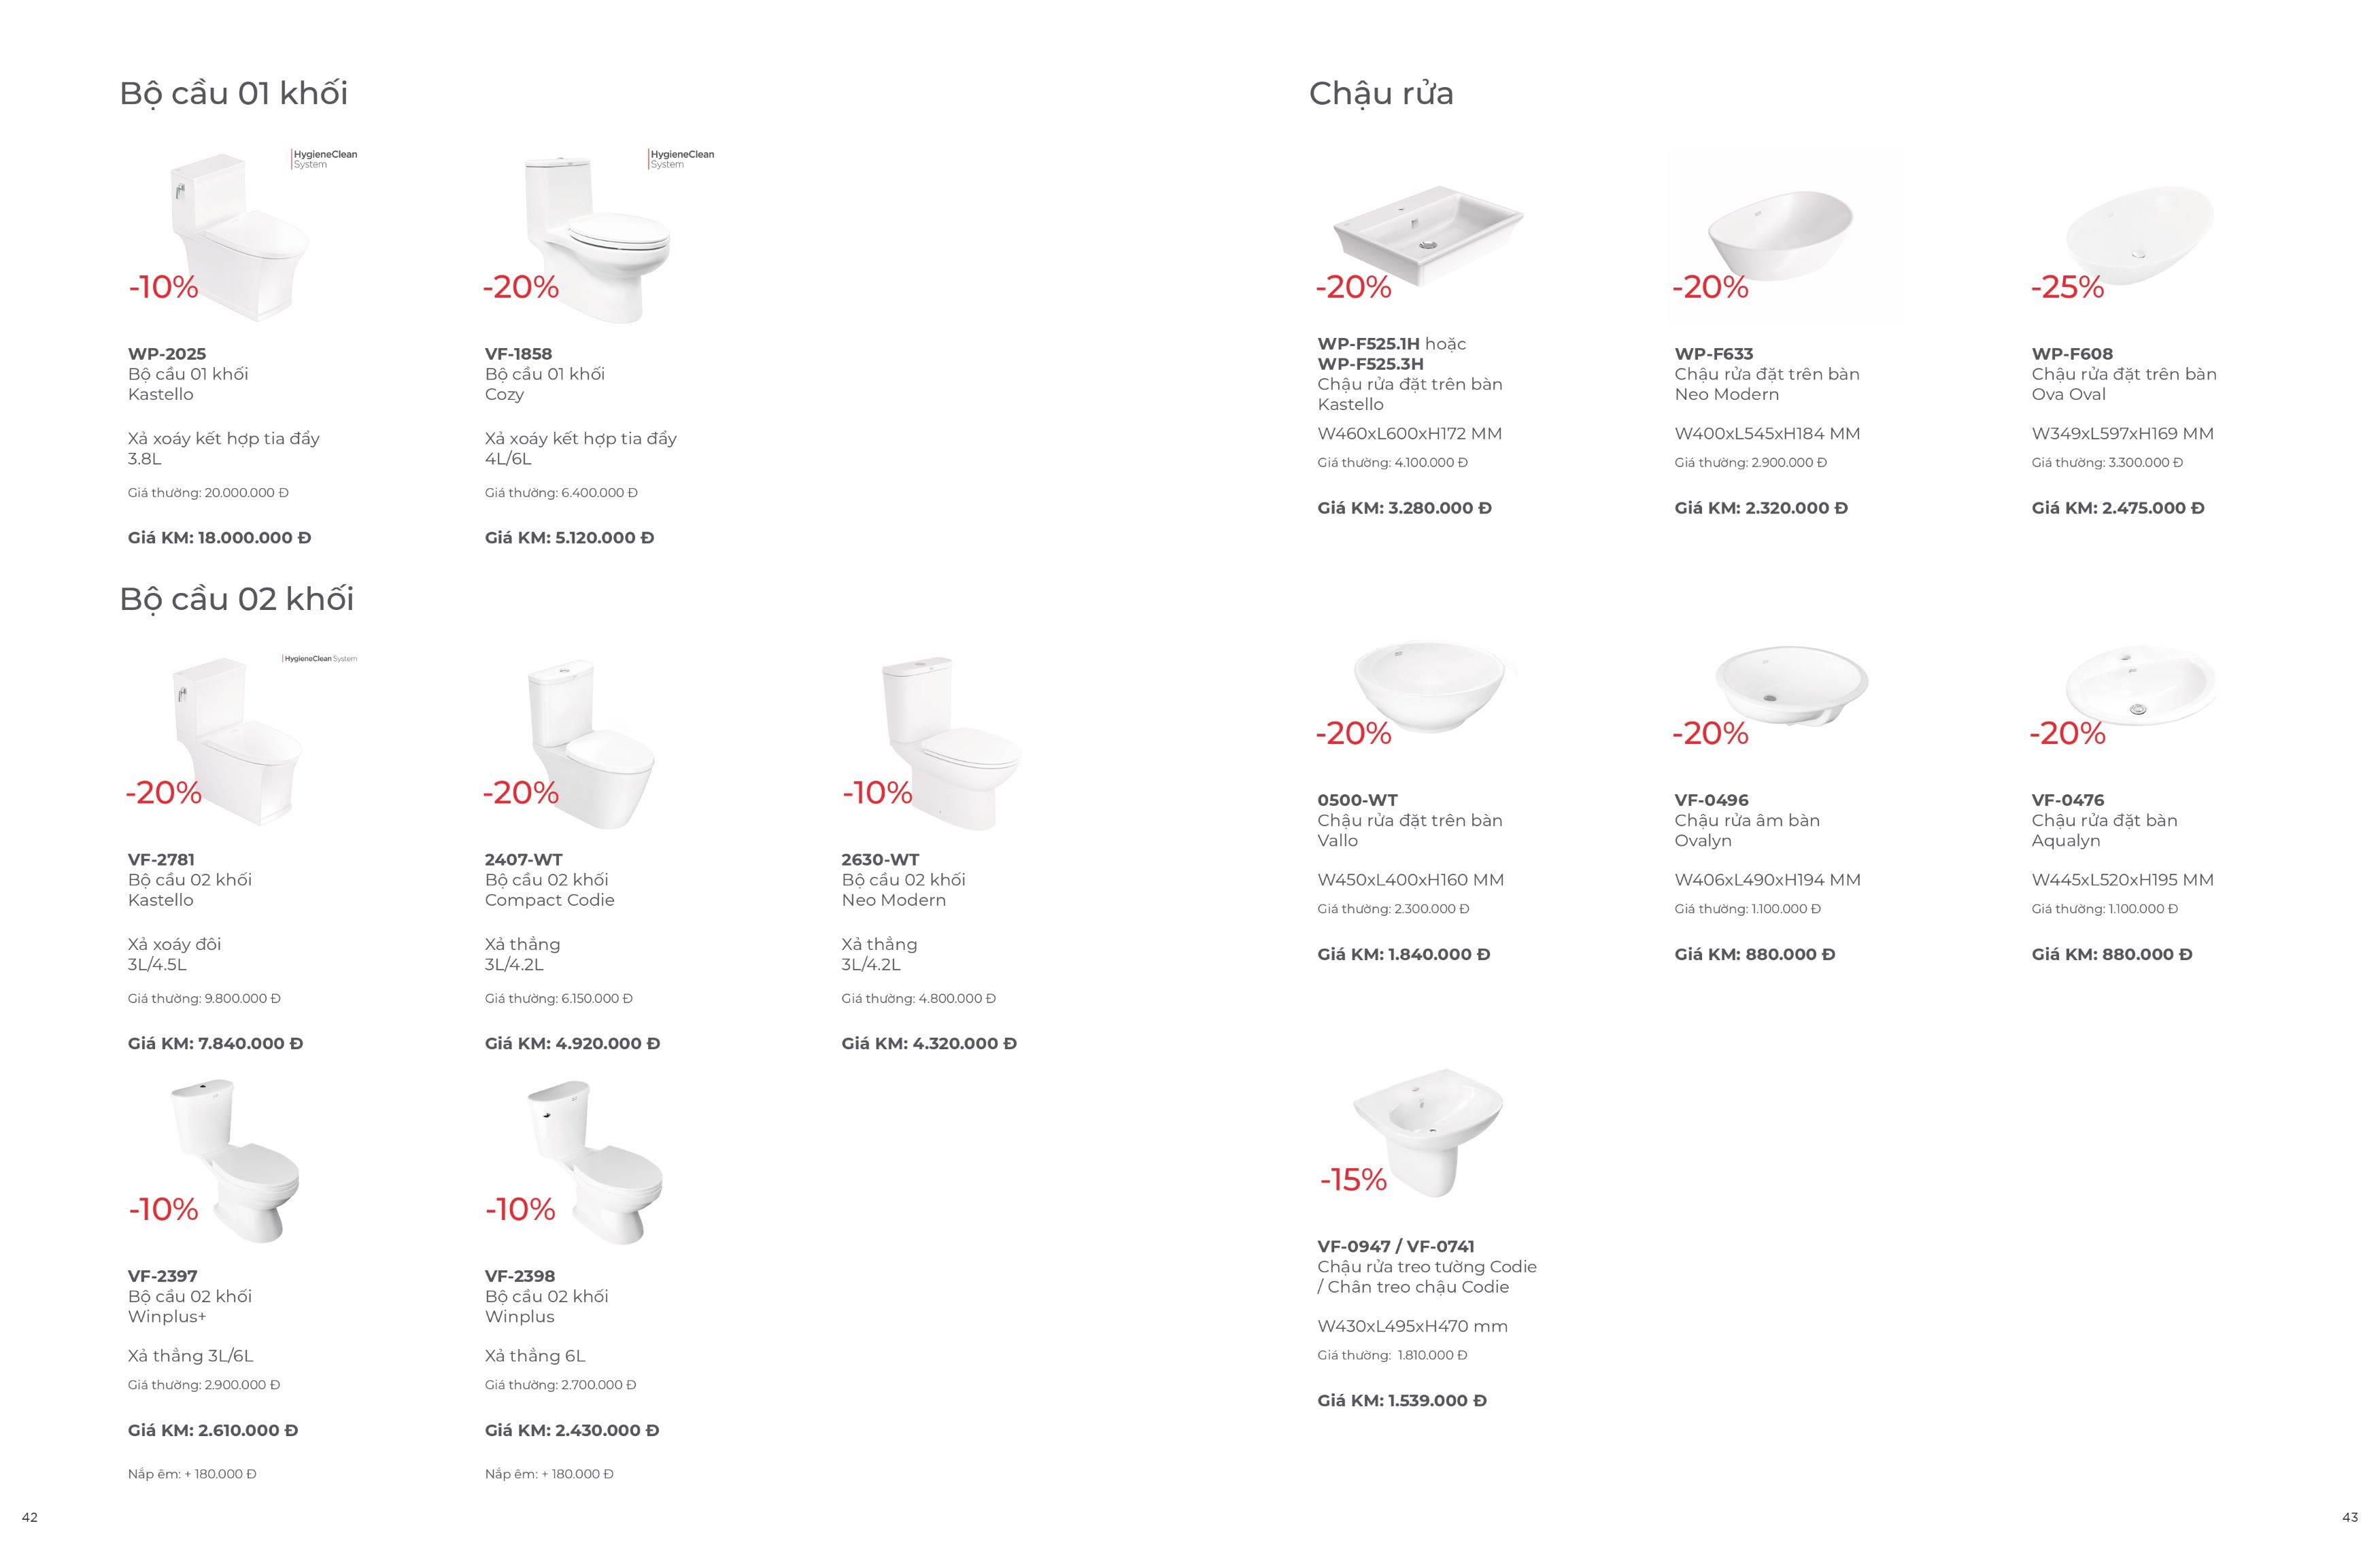The height and width of the screenshot is (1547, 2380).
Task: Click the 2630-WT Neo Modern toilet image
Action: tap(951, 744)
